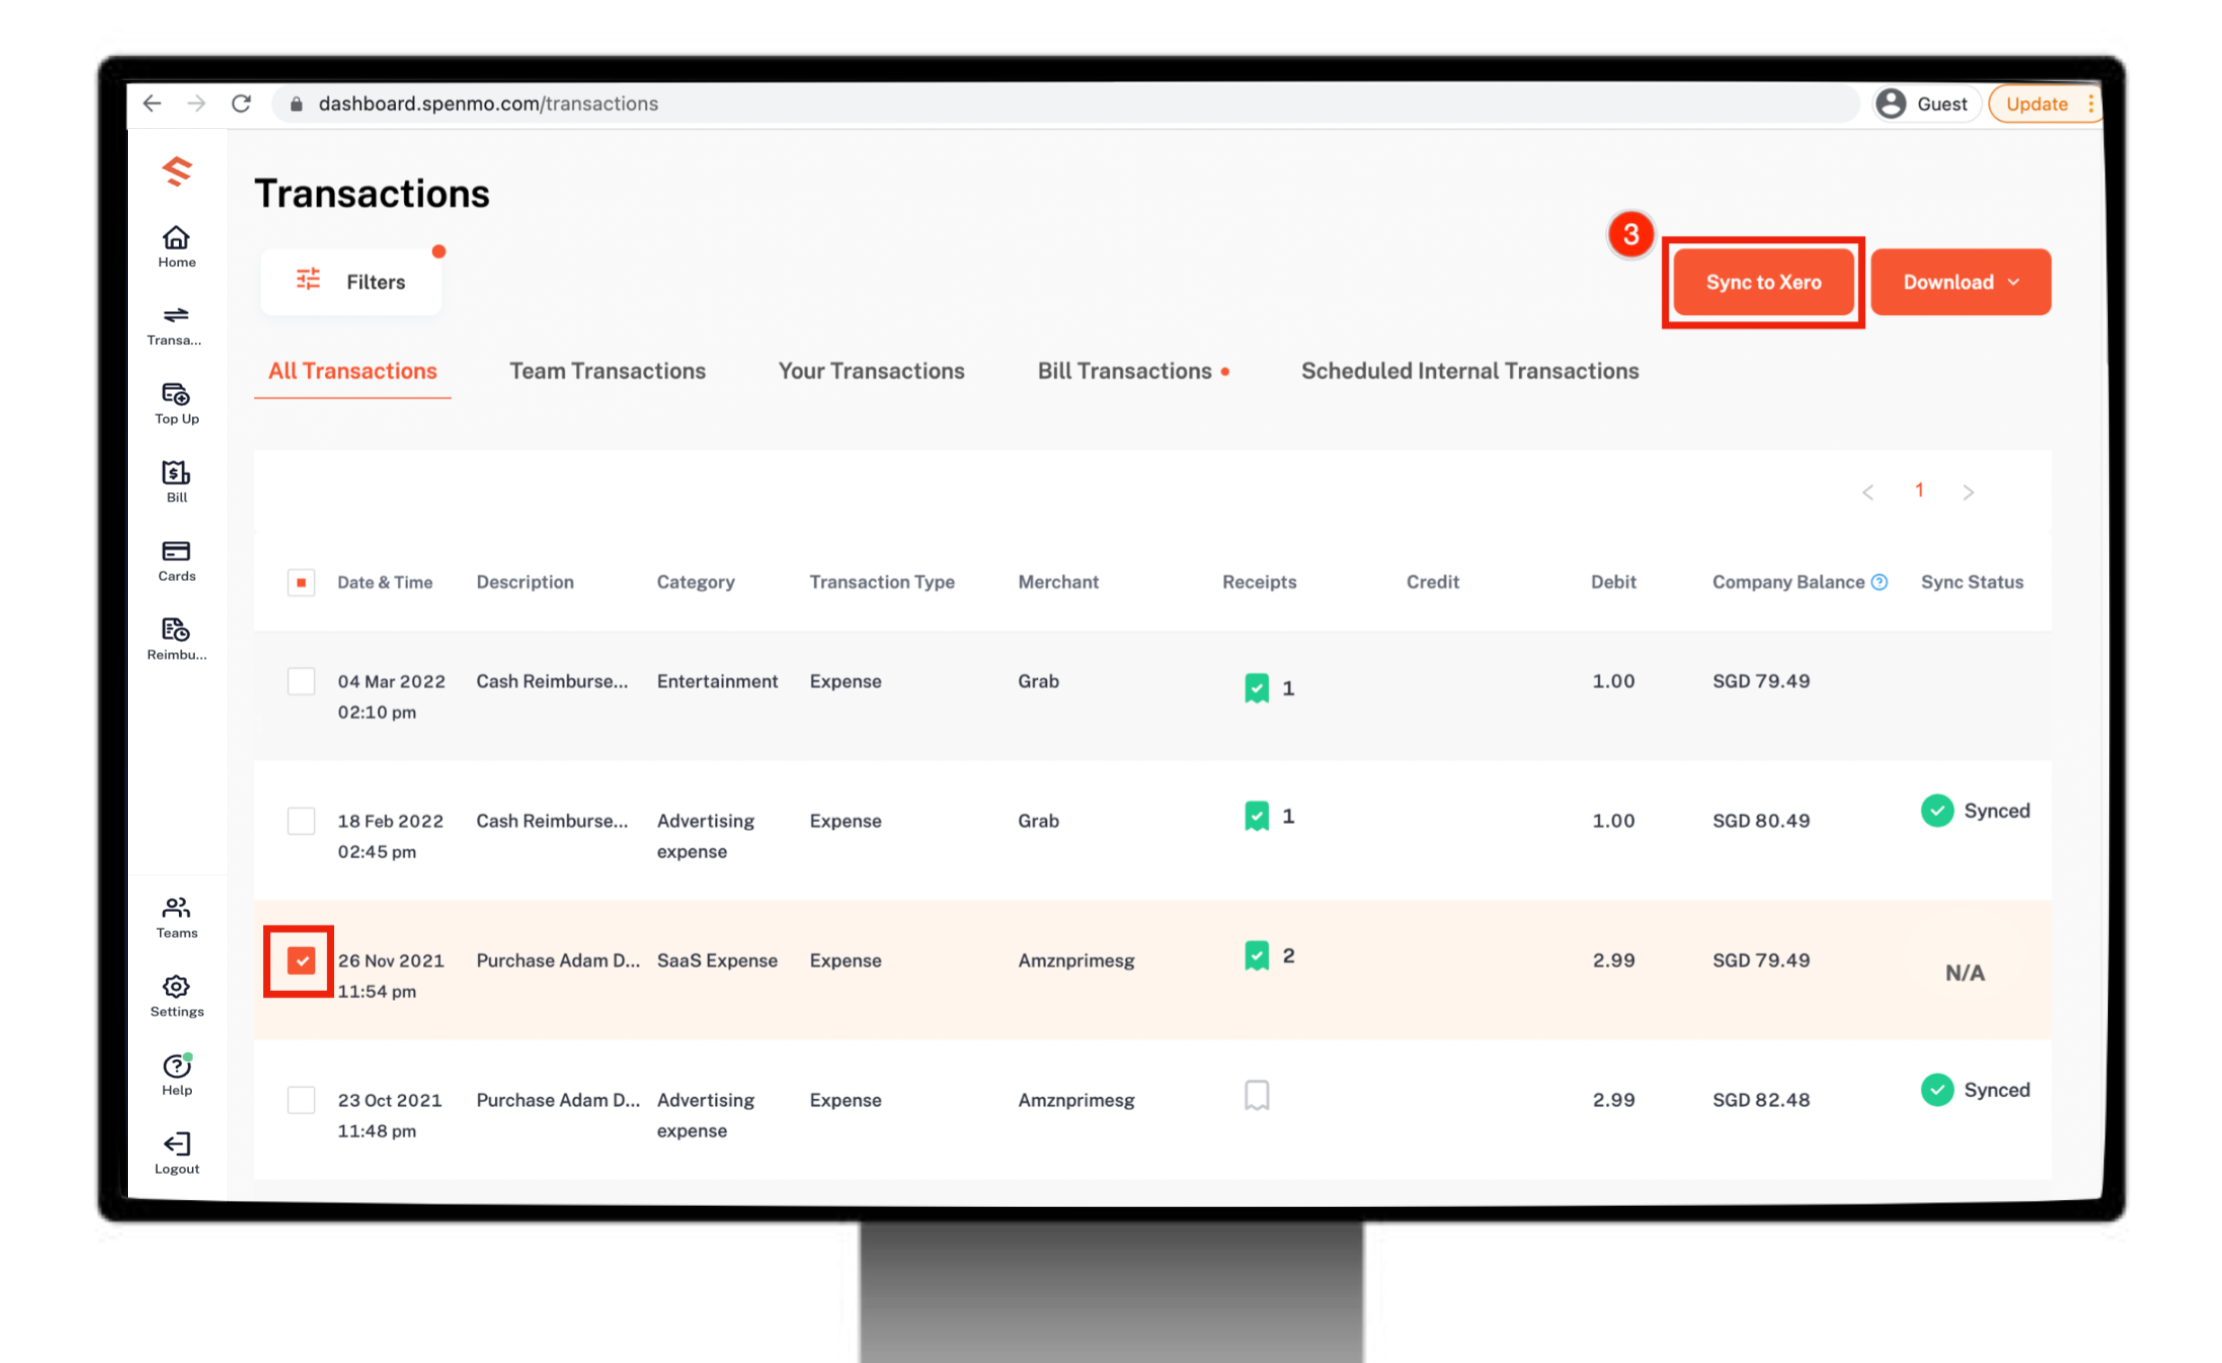Image resolution: width=2222 pixels, height=1363 pixels.
Task: Open receipt icon for 18 Feb 2022 row
Action: click(x=1257, y=816)
